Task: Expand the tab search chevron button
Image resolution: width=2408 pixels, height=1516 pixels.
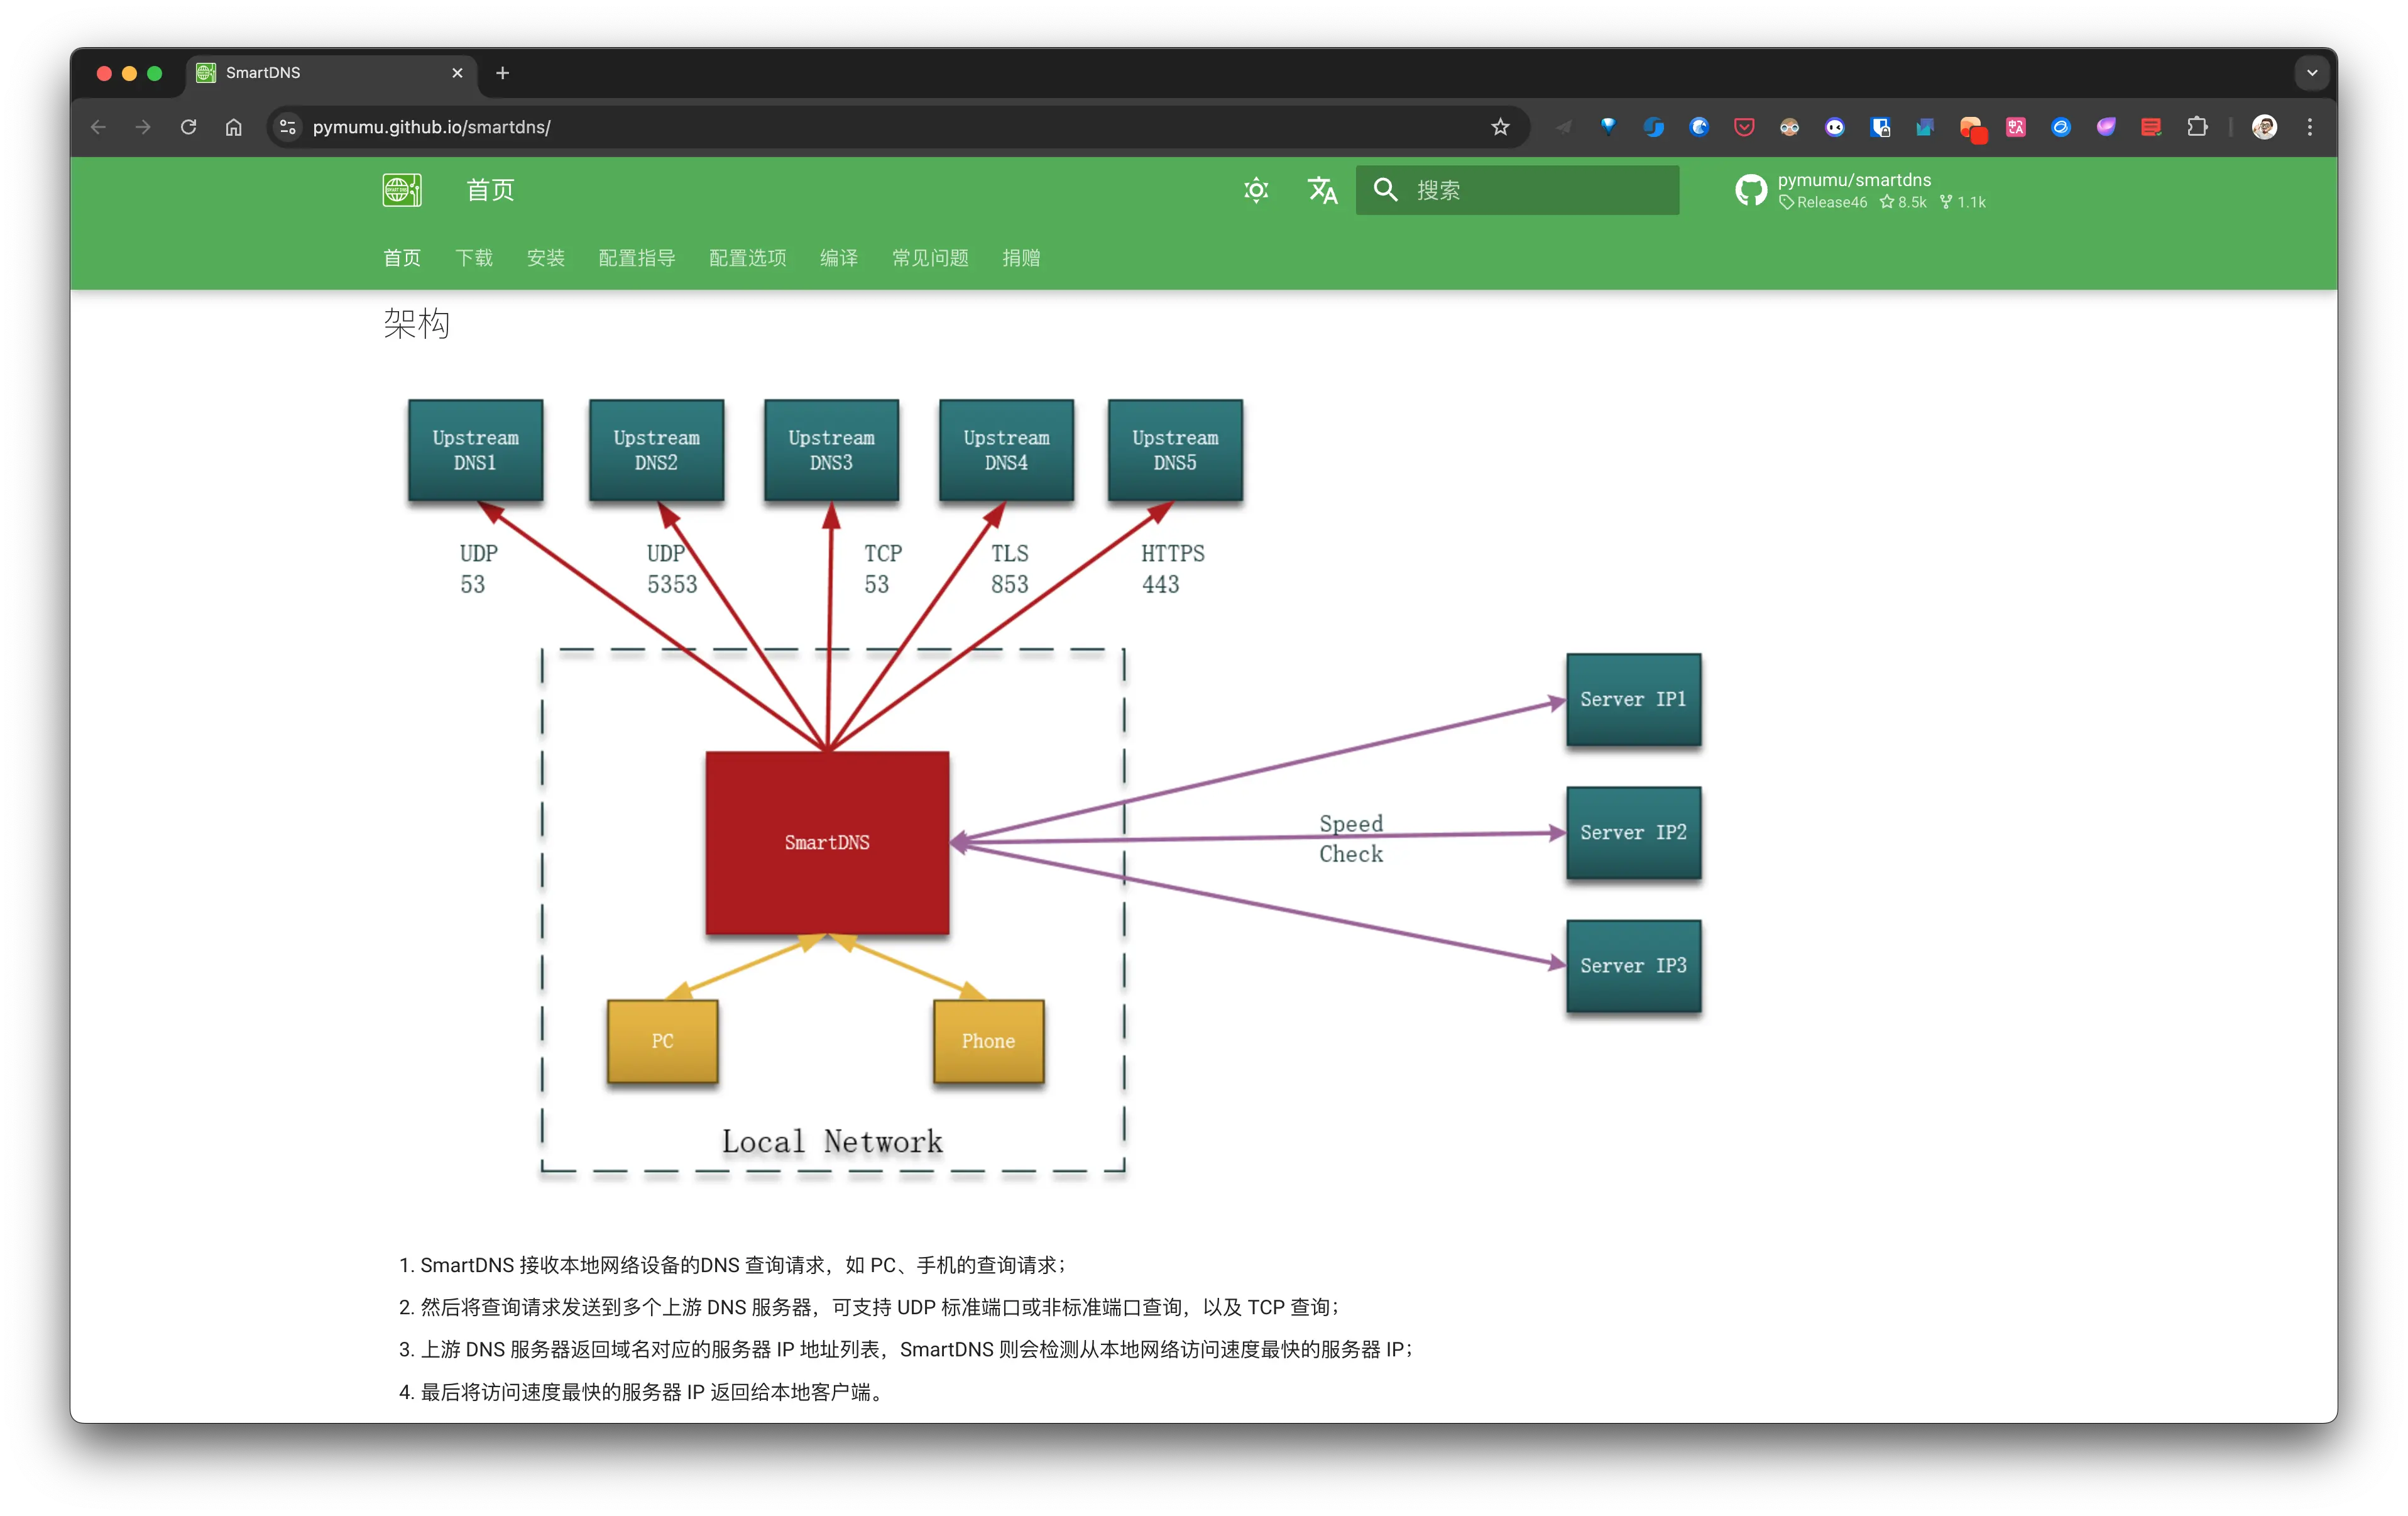Action: pyautogui.click(x=2312, y=73)
